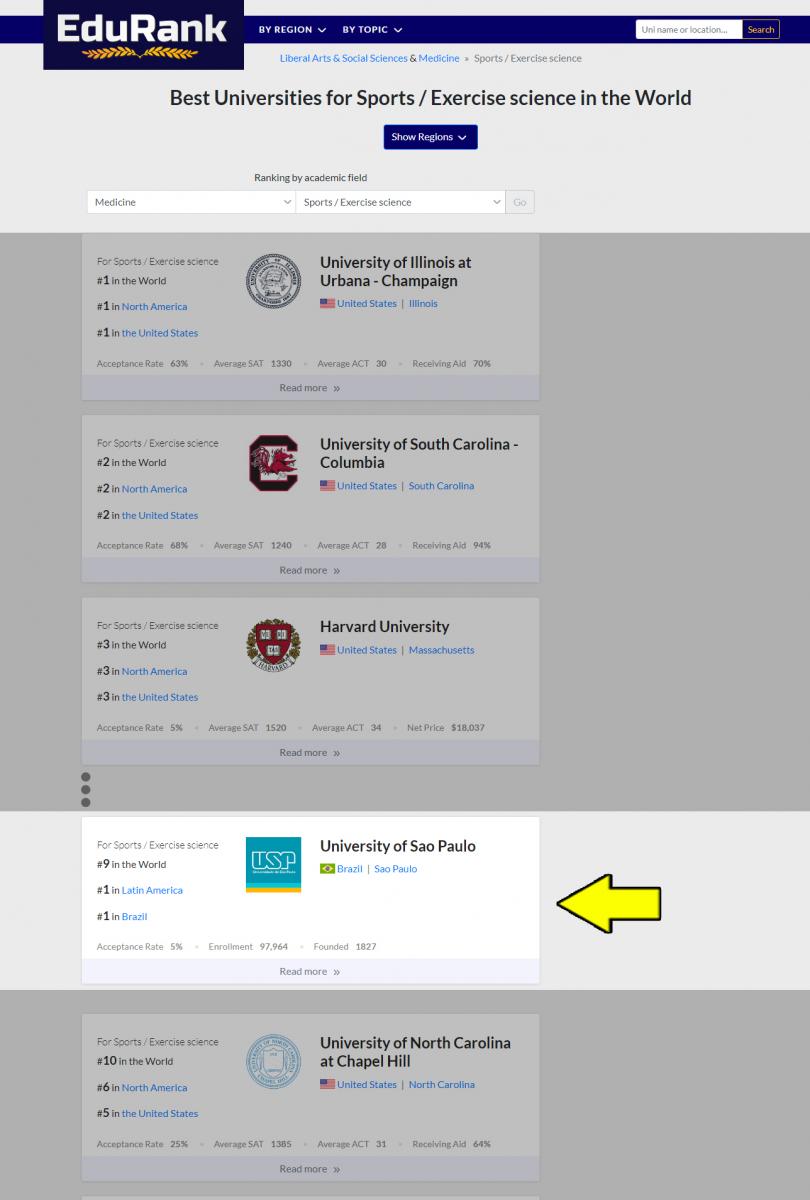The width and height of the screenshot is (810, 1200).
Task: Open the Sports / Exercise science subfield dropdown
Action: 400,202
